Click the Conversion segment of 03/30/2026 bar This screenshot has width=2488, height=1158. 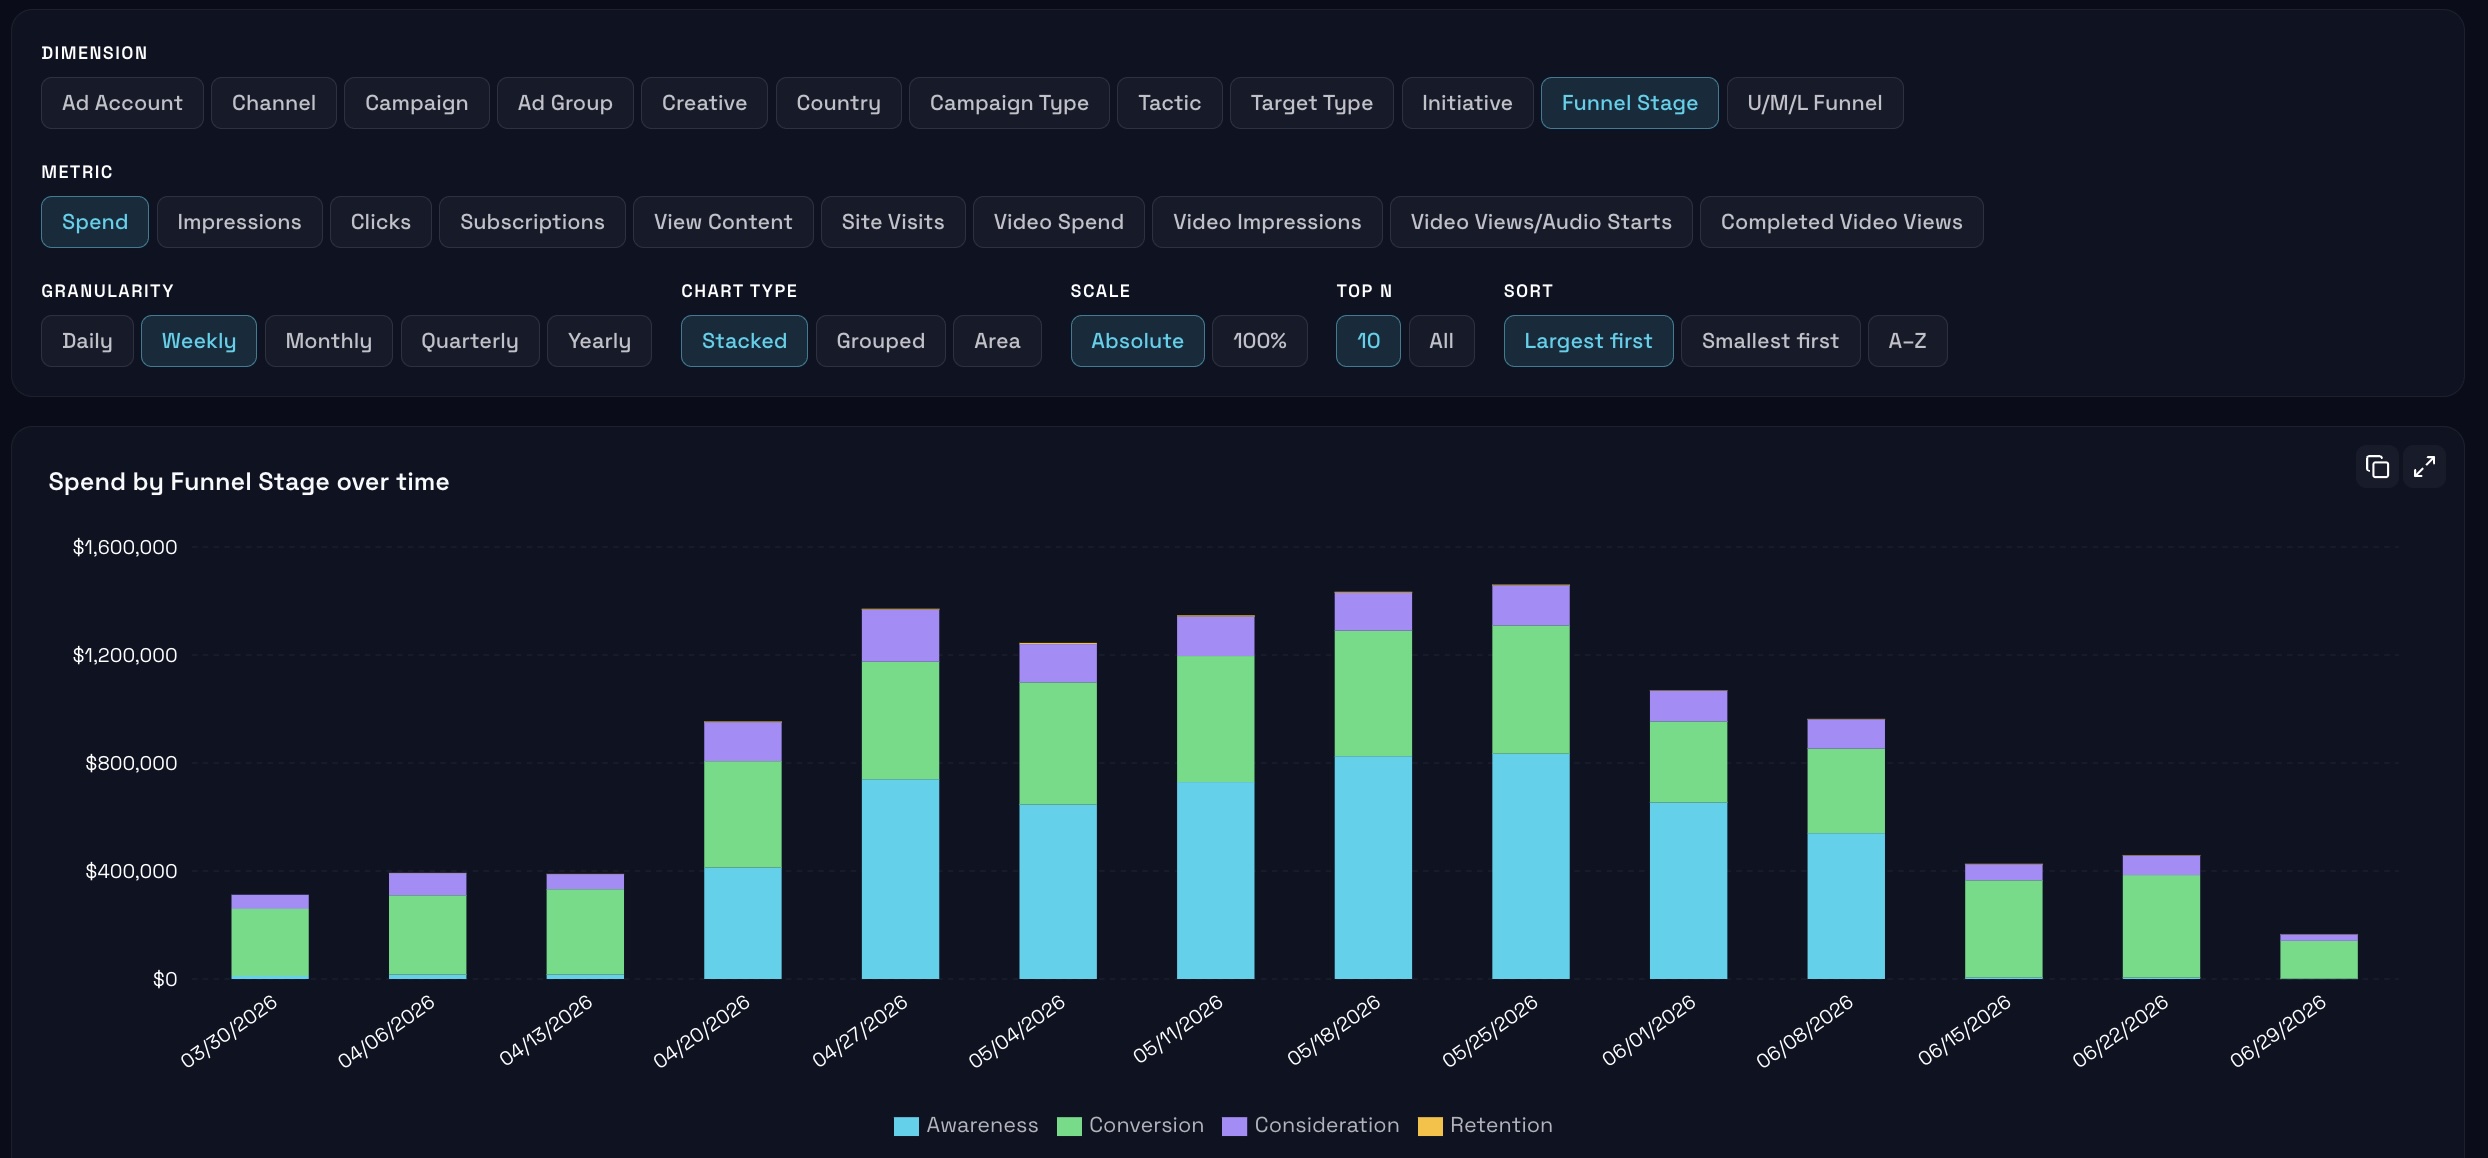(270, 943)
